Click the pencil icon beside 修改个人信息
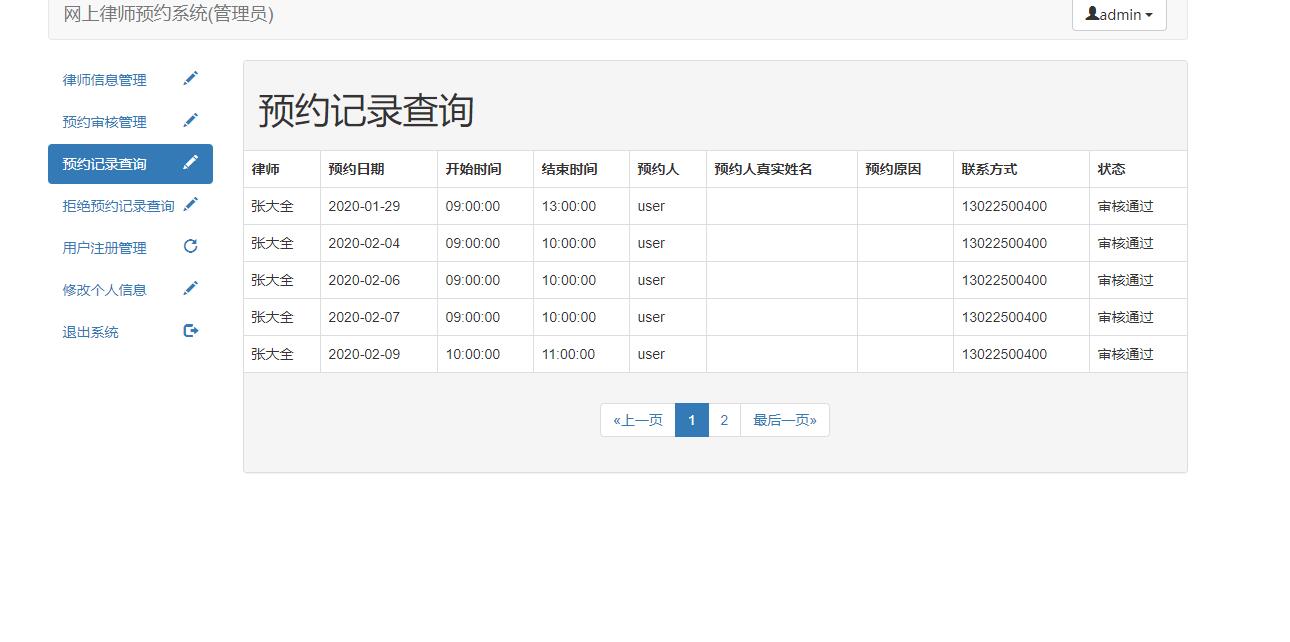Viewport: 1290px width, 642px height. (x=190, y=289)
